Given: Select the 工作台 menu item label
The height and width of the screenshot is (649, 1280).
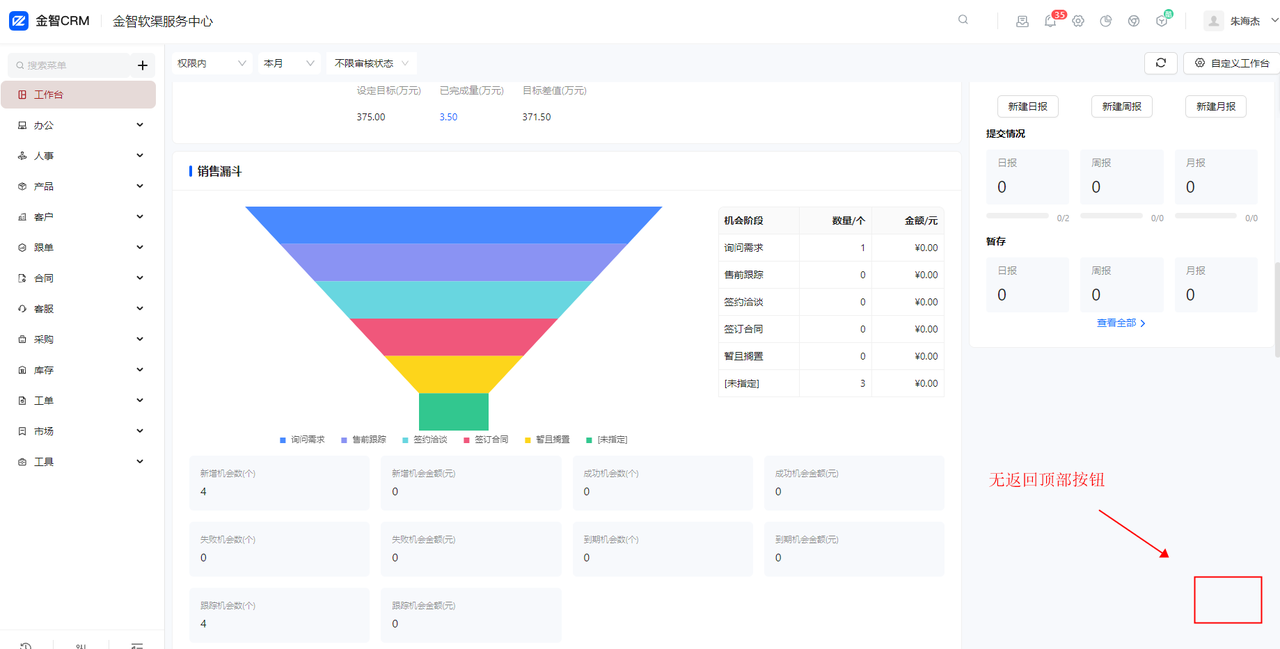Looking at the screenshot, I should pyautogui.click(x=49, y=95).
